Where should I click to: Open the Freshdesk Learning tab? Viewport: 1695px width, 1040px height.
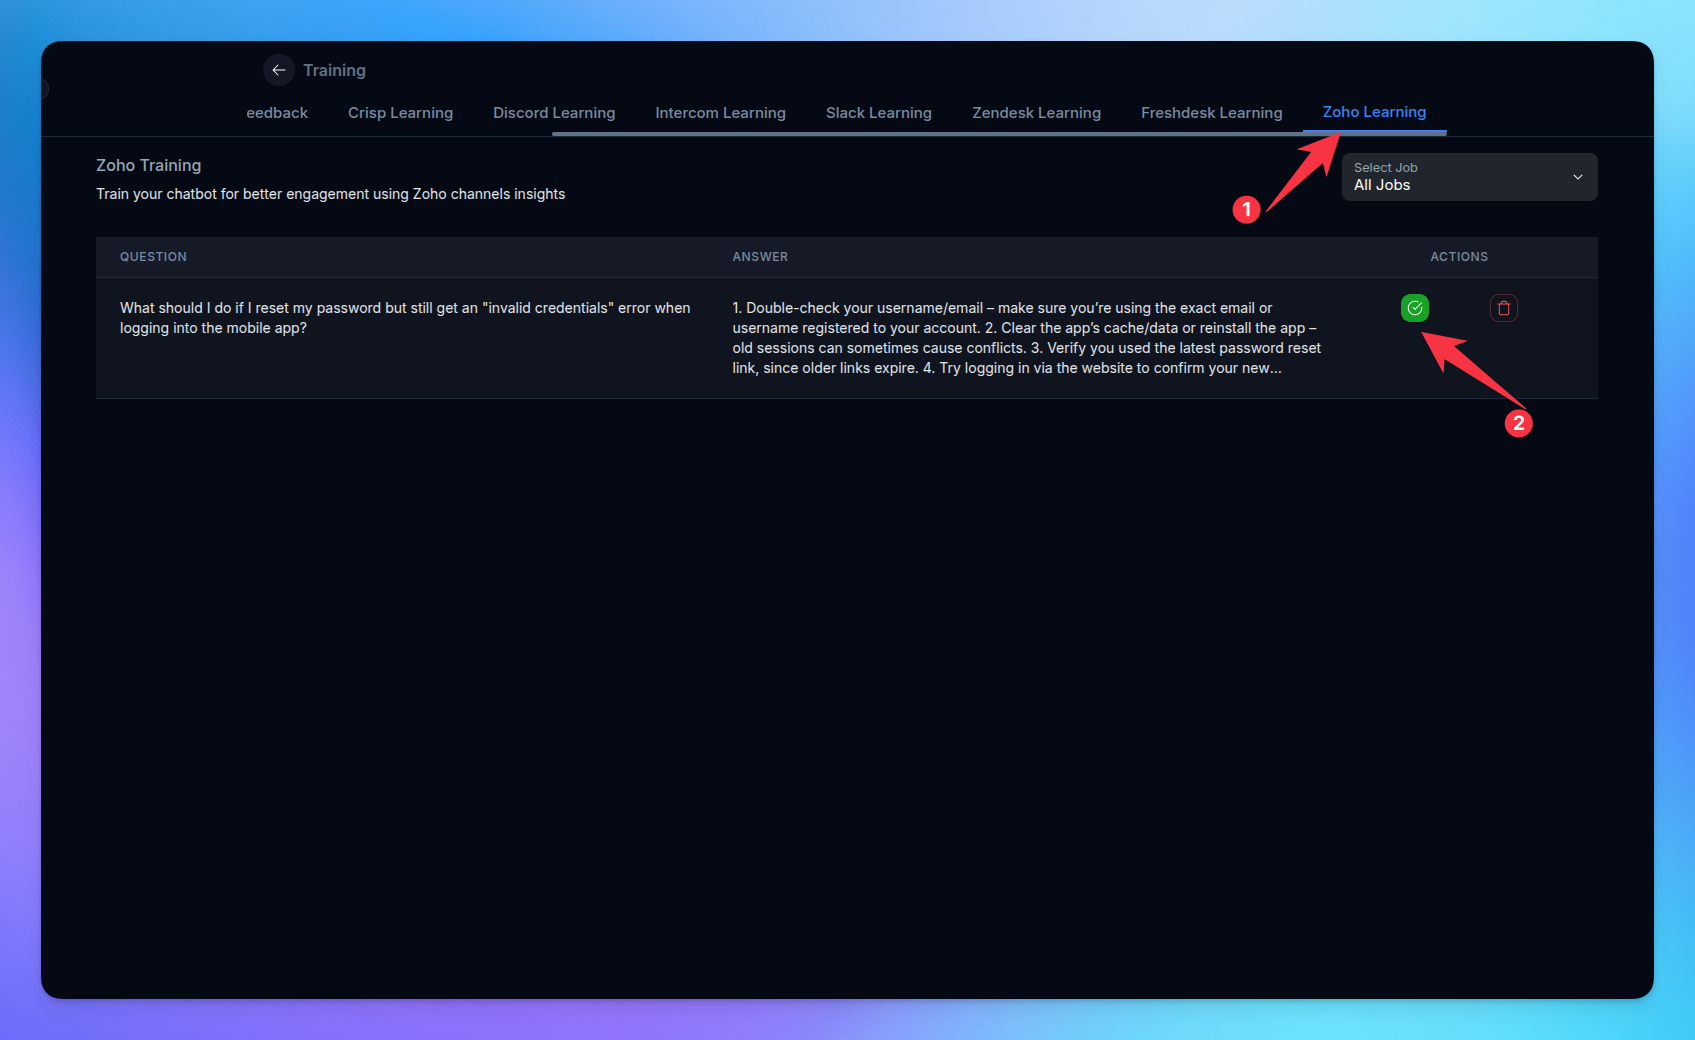click(1211, 113)
